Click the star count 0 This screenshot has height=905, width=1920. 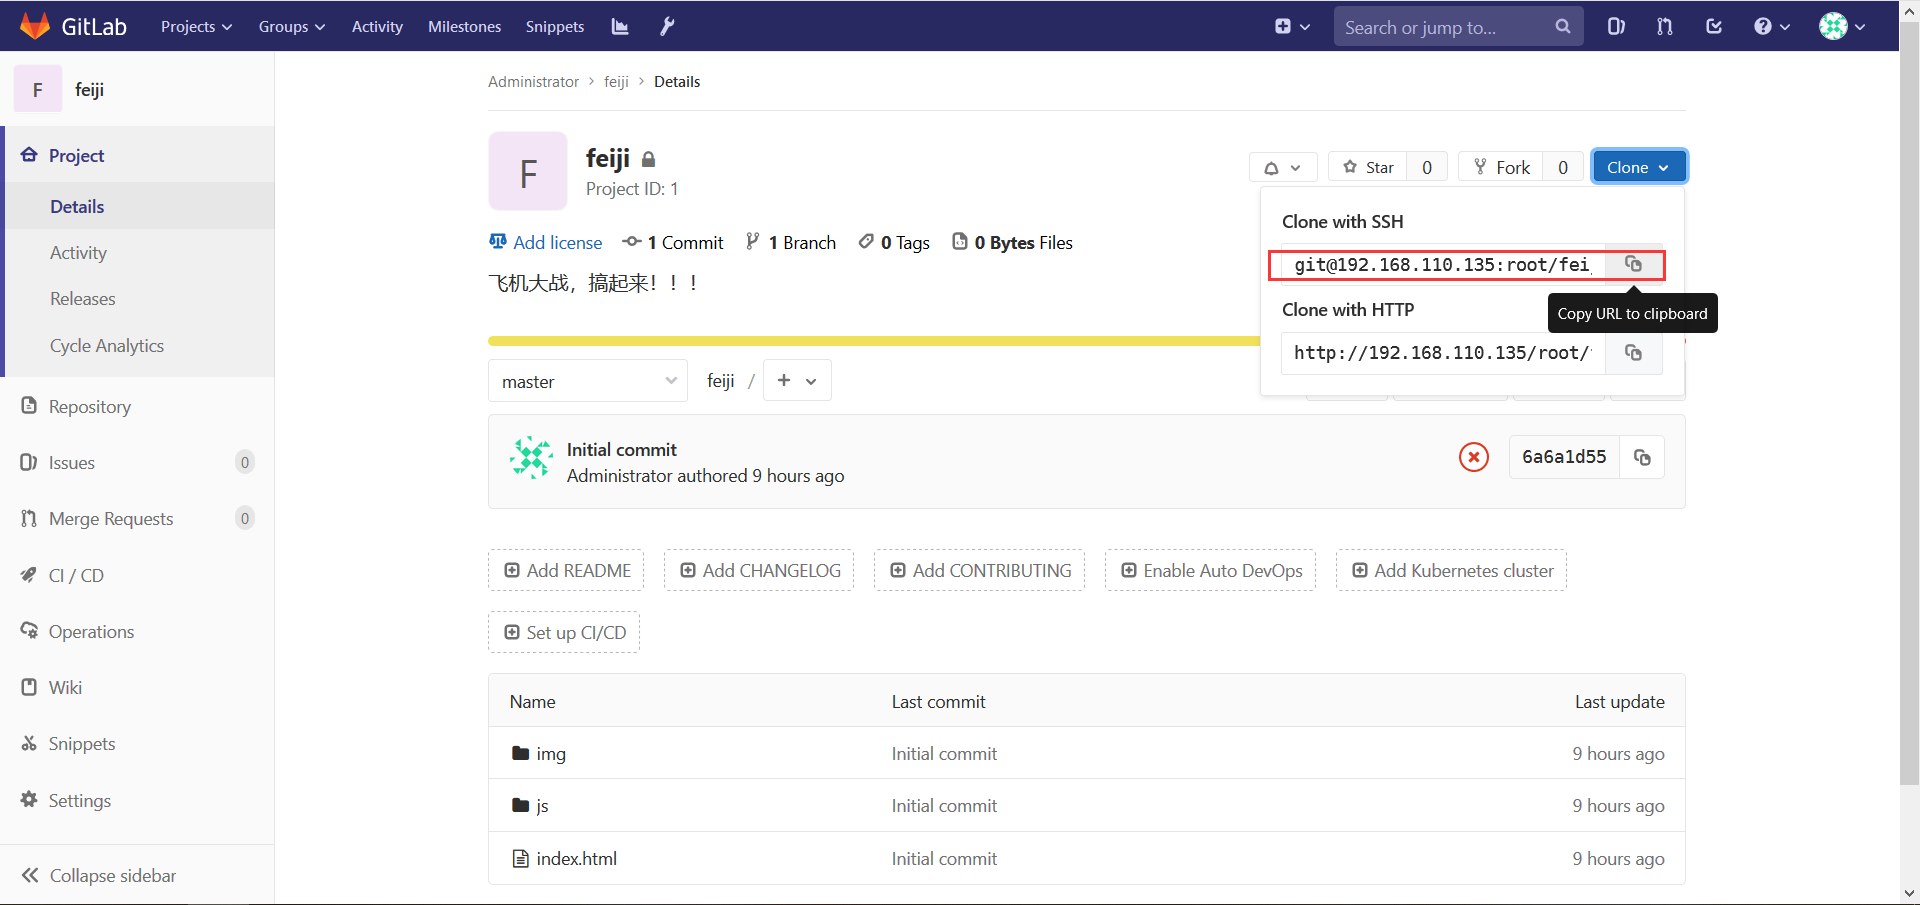1427,167
